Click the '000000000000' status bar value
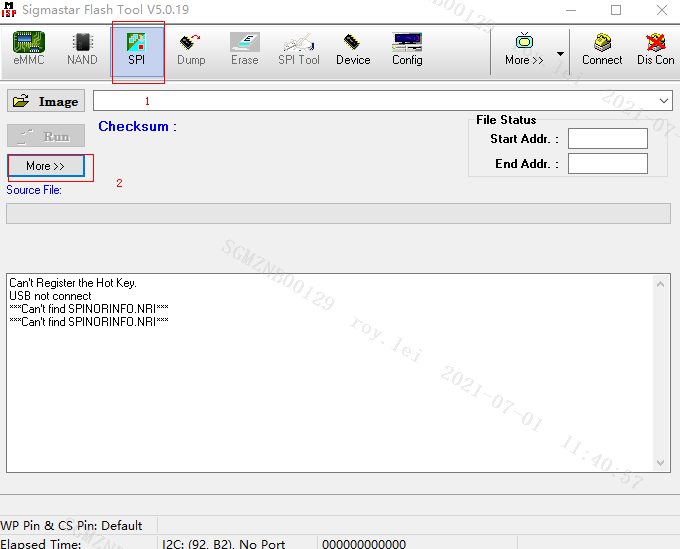Screen dimensions: 680x549 364,544
